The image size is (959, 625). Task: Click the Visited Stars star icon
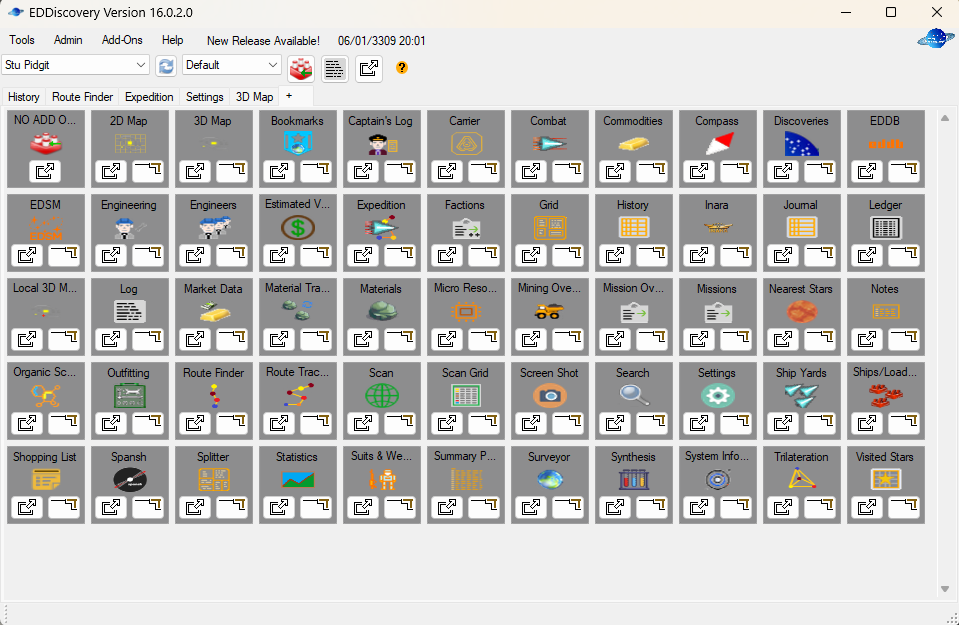tap(886, 479)
